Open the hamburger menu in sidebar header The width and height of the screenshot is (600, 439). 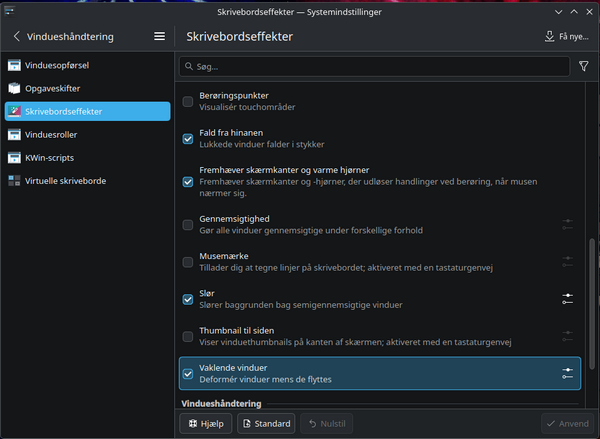[x=159, y=36]
